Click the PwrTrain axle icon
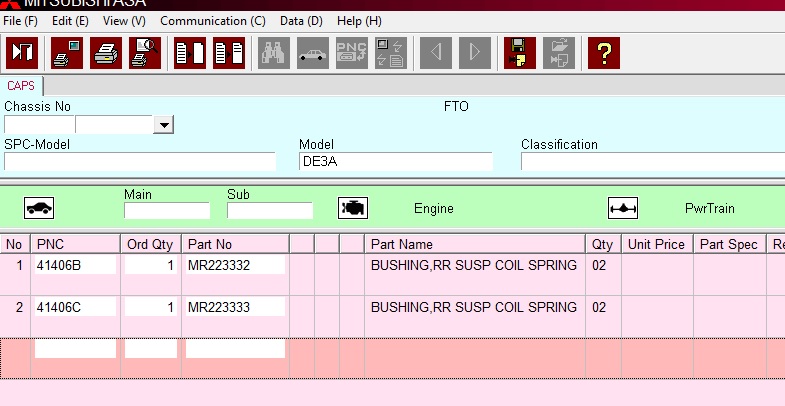Viewport: 785px width, 406px height. [x=623, y=208]
